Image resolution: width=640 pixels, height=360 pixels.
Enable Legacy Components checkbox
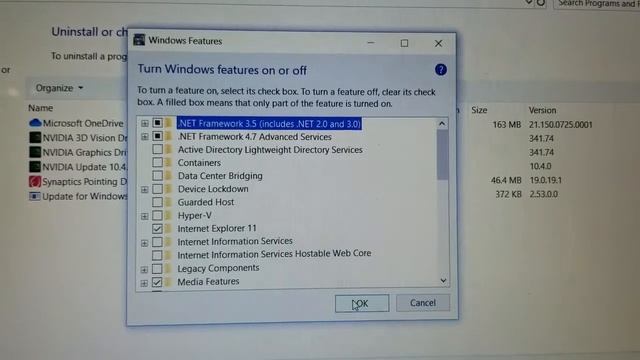click(157, 269)
